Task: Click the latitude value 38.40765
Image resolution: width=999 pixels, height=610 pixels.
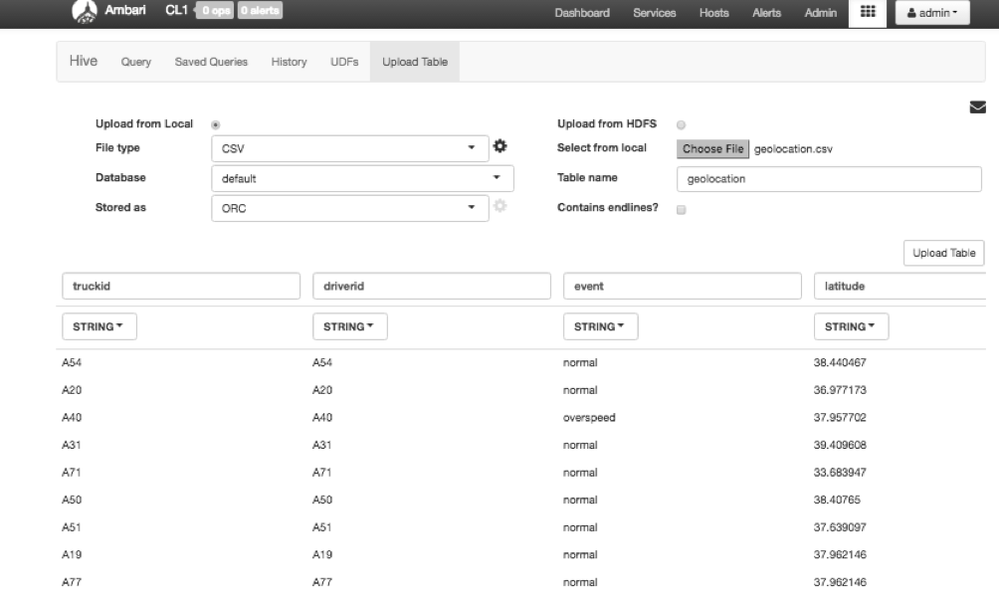Action: [837, 500]
